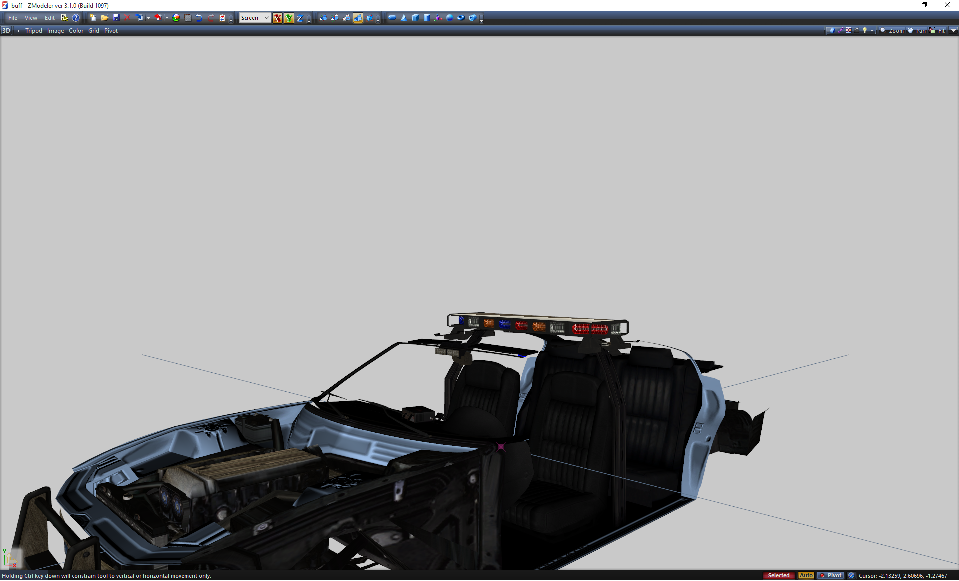The image size is (959, 581).
Task: Save with the floppy disk icon
Action: 116,18
